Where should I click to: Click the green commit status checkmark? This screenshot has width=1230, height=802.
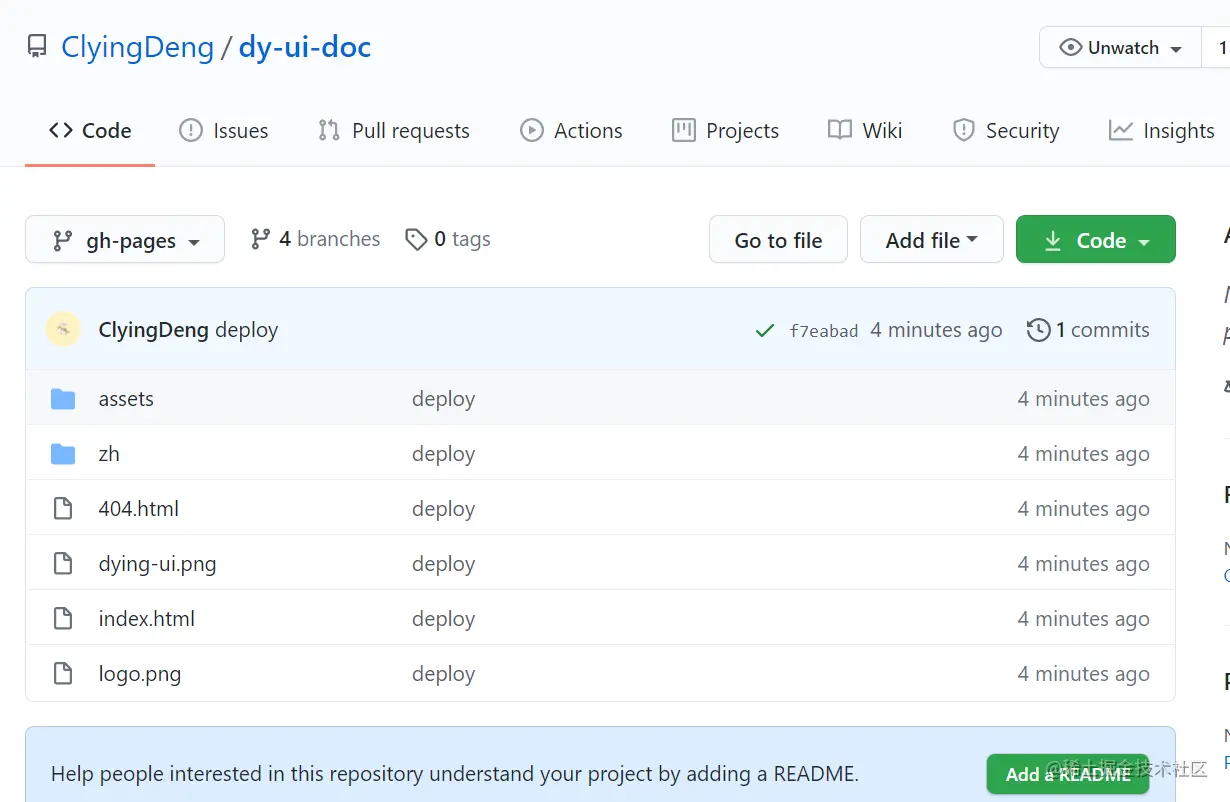(x=765, y=331)
